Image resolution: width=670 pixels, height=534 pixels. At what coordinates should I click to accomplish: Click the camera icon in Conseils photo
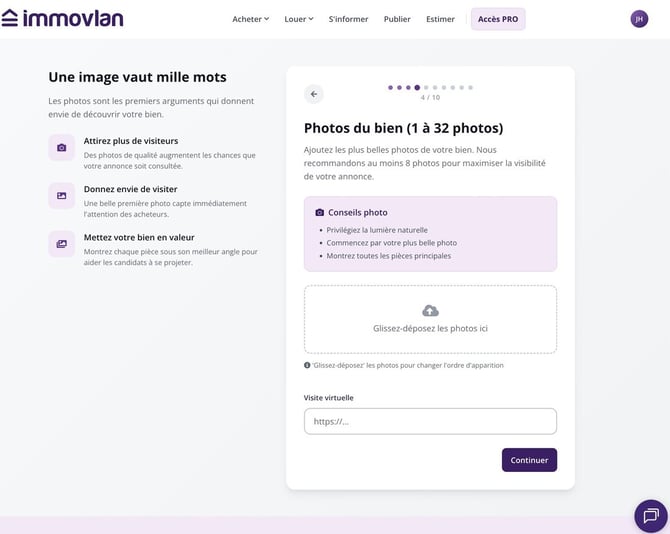click(319, 212)
